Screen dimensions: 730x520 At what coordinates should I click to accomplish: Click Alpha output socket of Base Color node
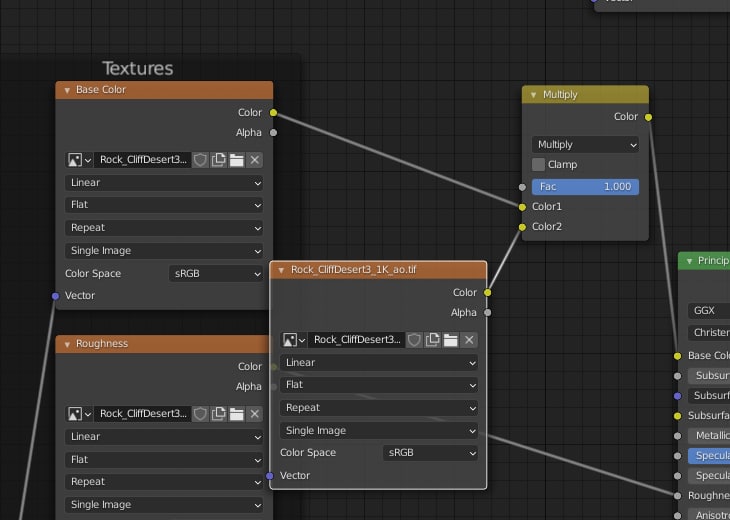[x=273, y=133]
